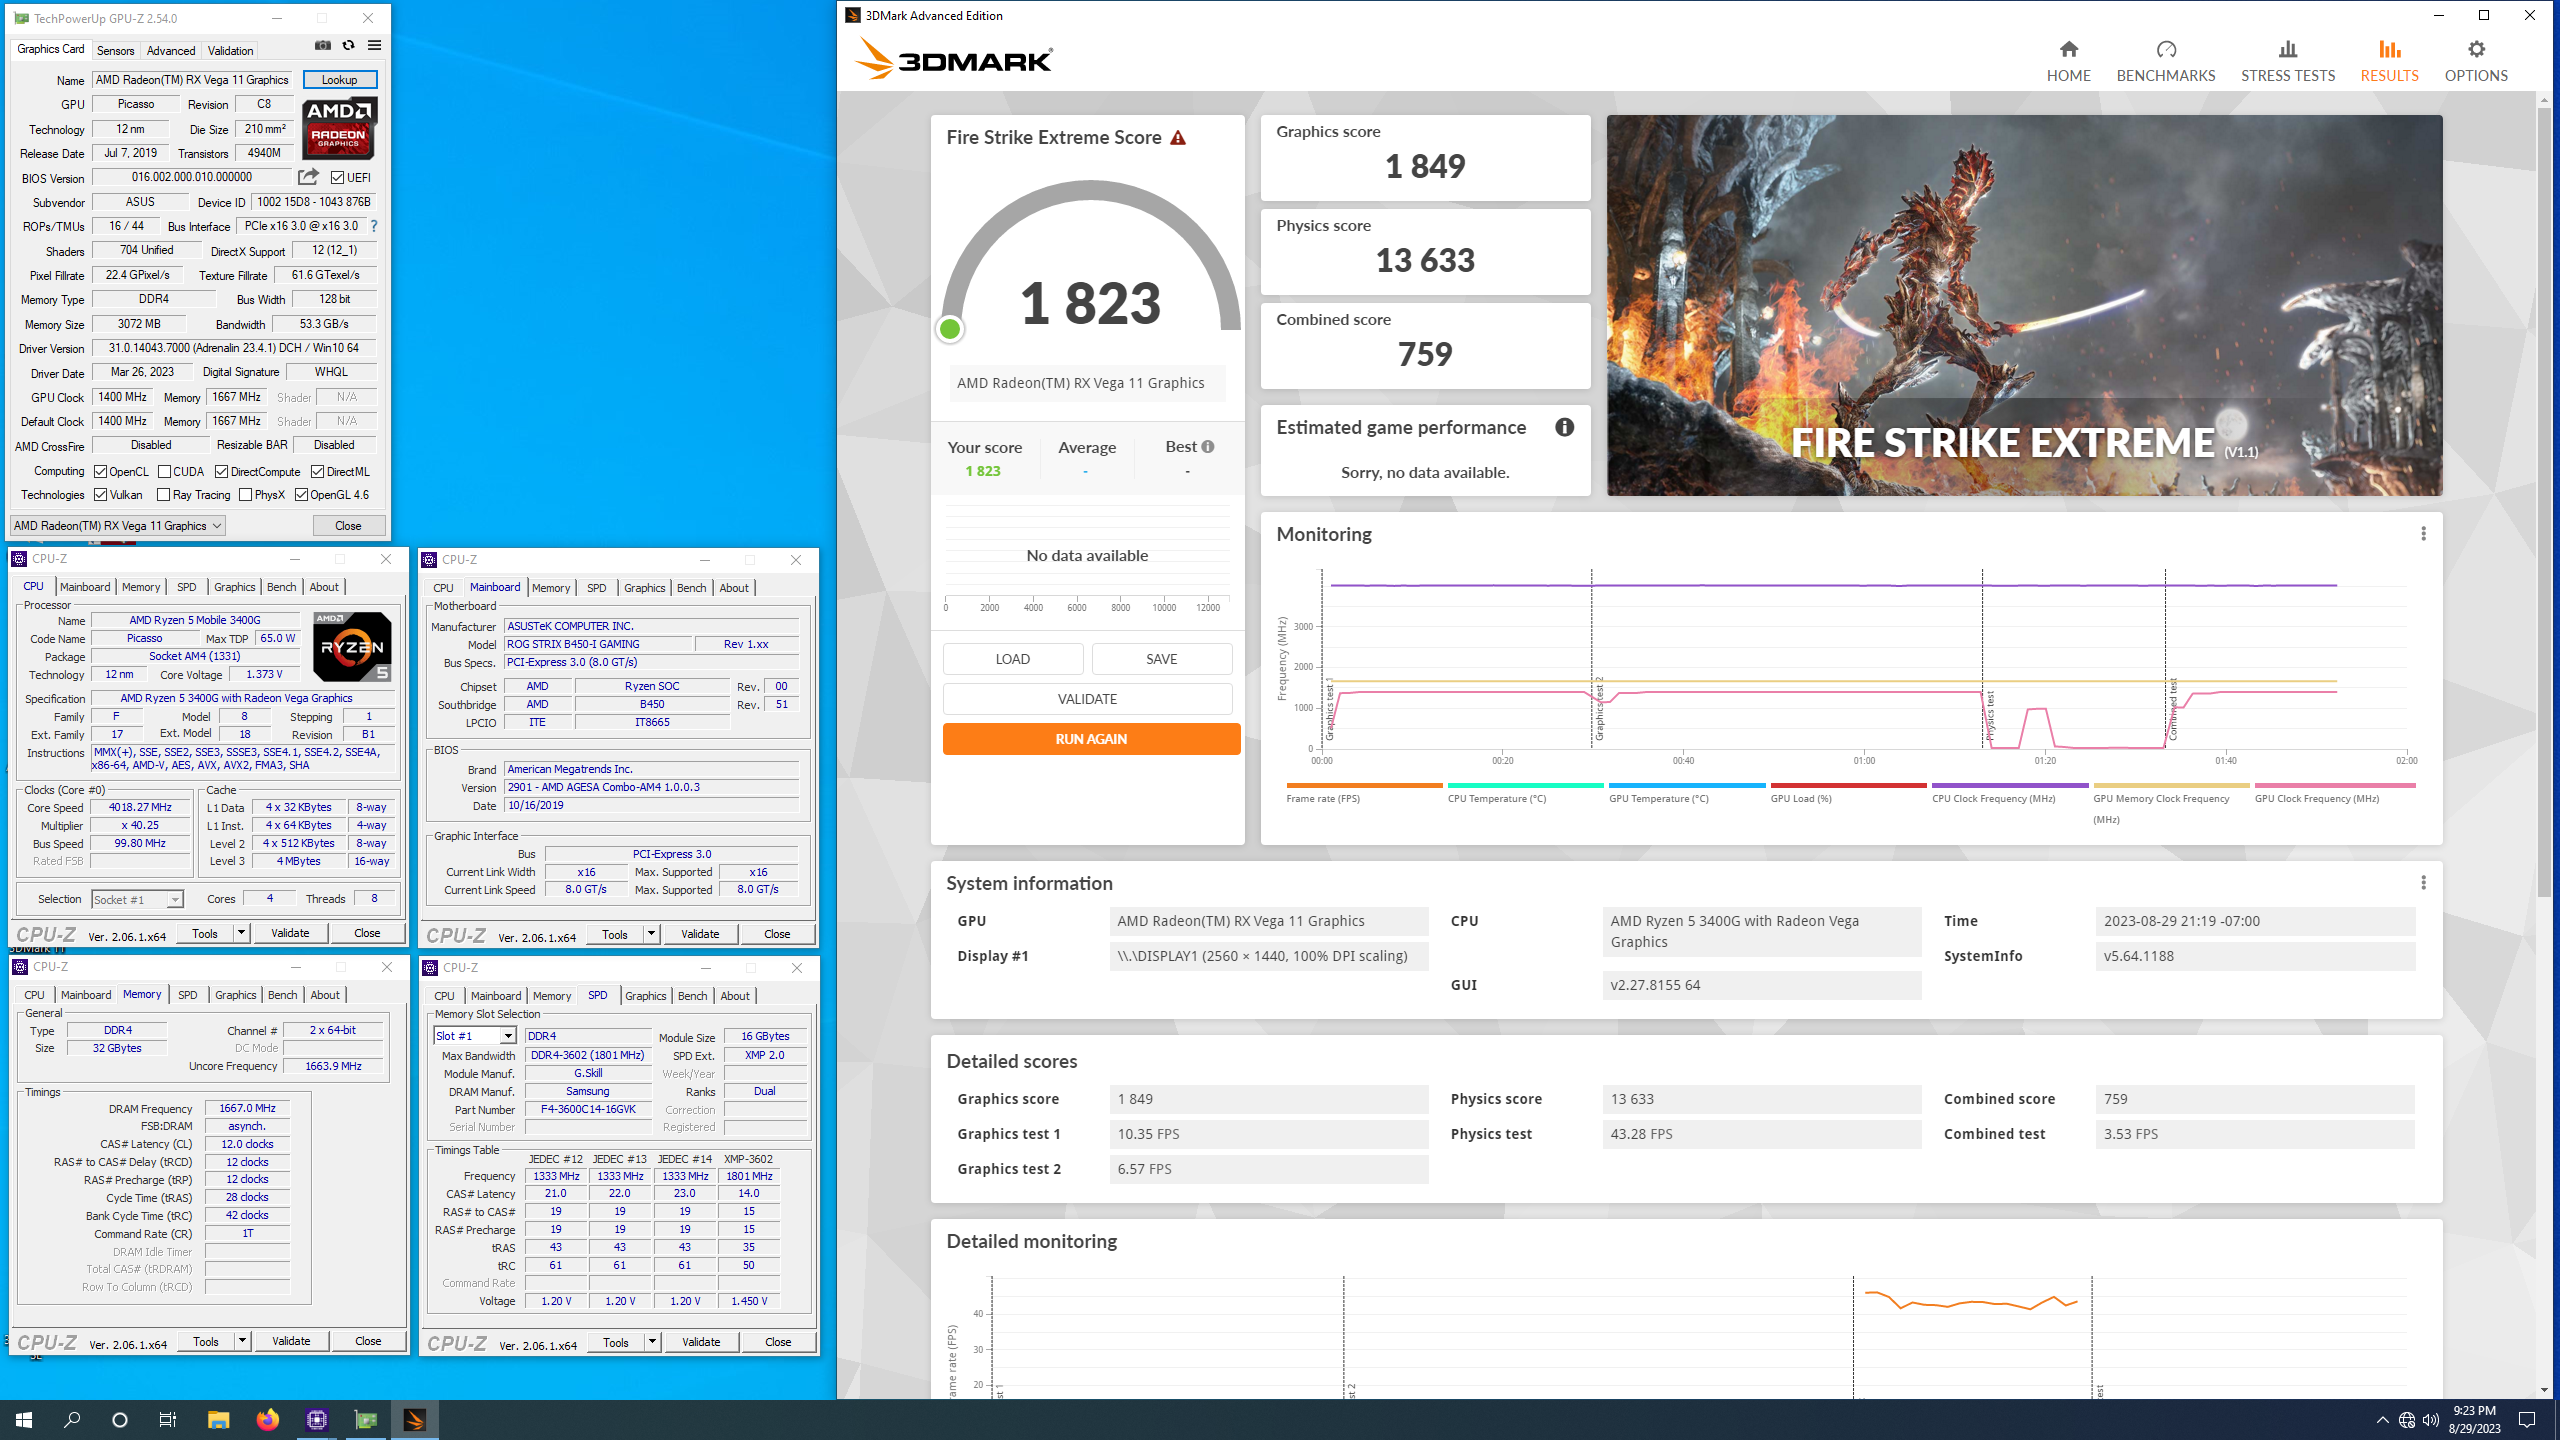Click the Bus Interface question mark
This screenshot has height=1440, width=2560.
(x=374, y=226)
